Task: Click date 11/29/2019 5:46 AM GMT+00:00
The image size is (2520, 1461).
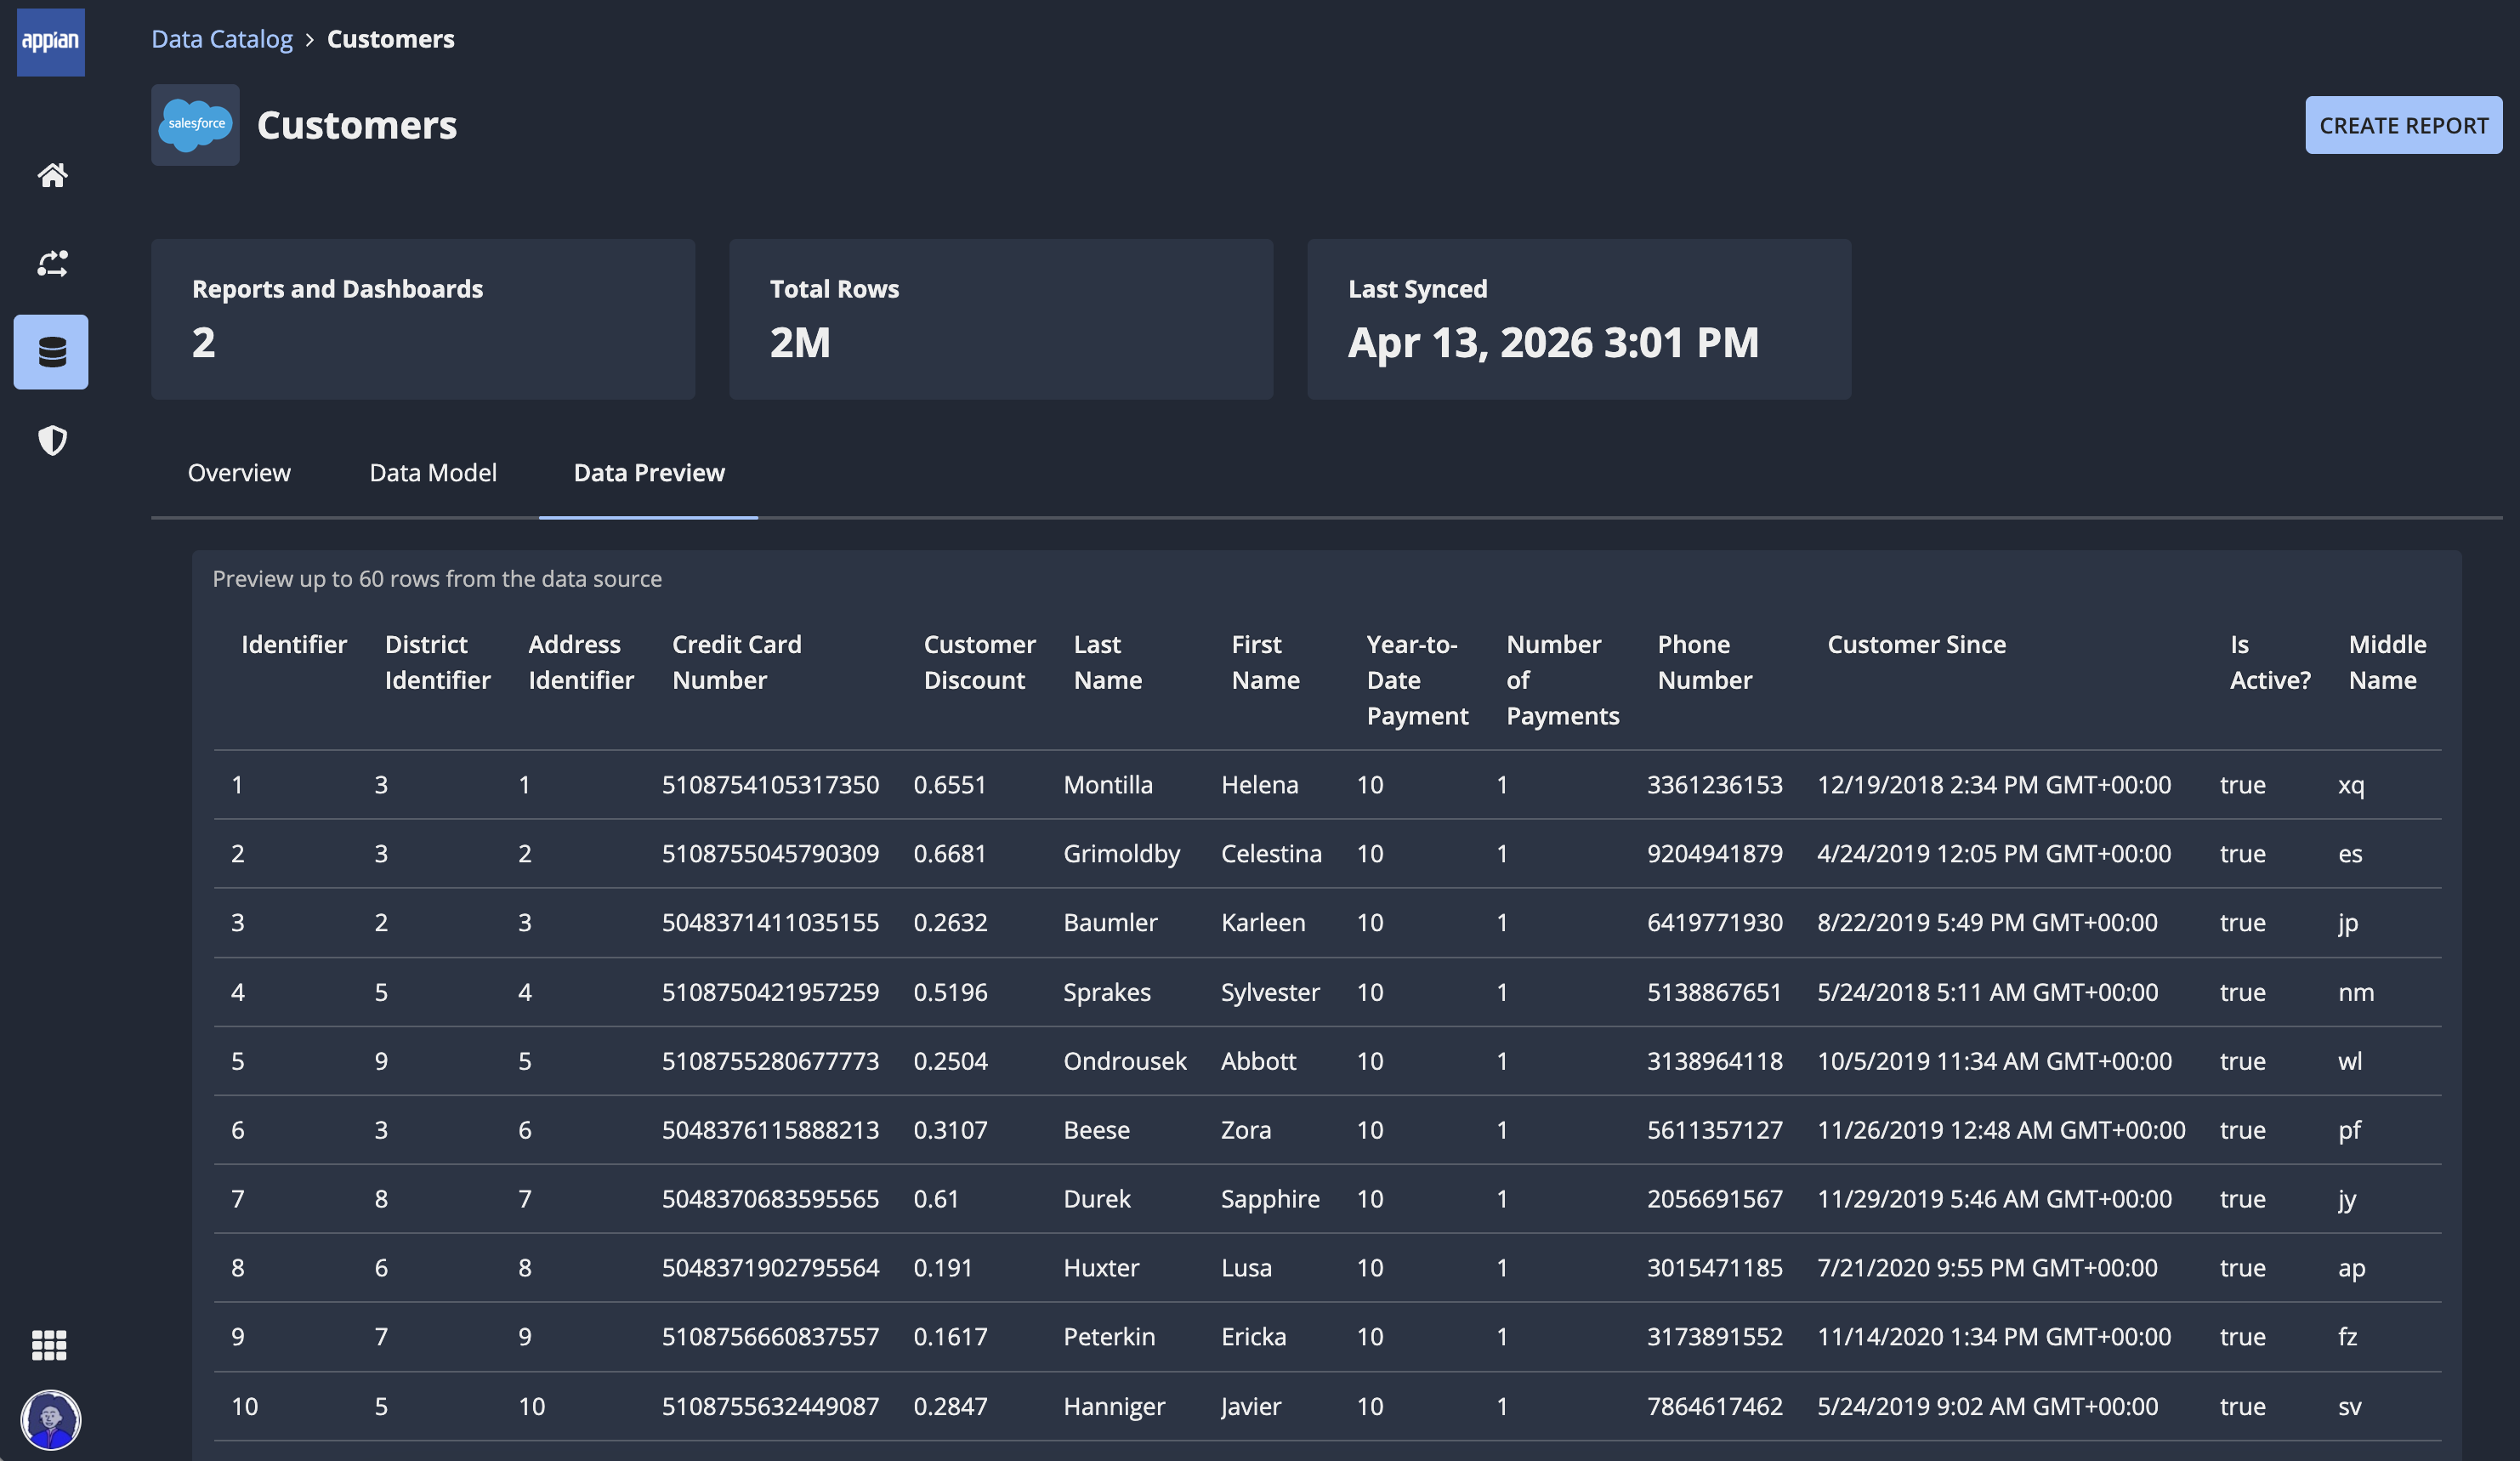Action: point(1994,1199)
